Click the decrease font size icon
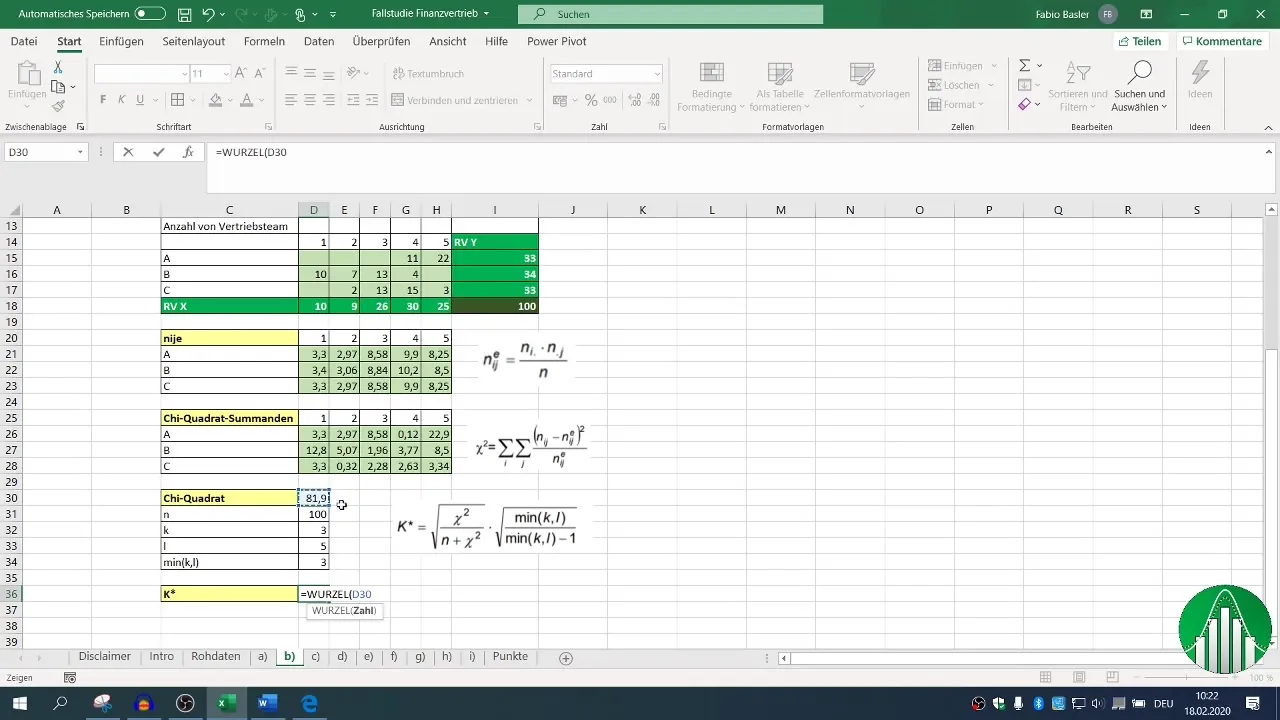 (261, 74)
